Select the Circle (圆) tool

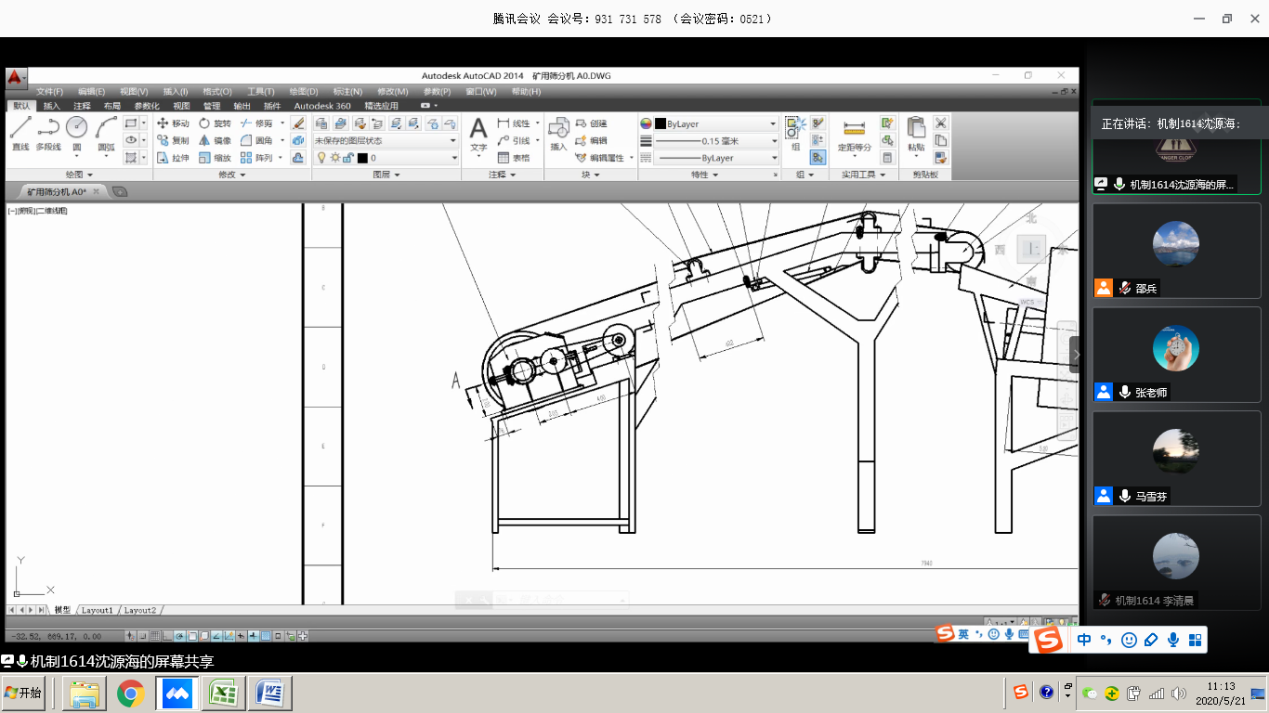76,133
